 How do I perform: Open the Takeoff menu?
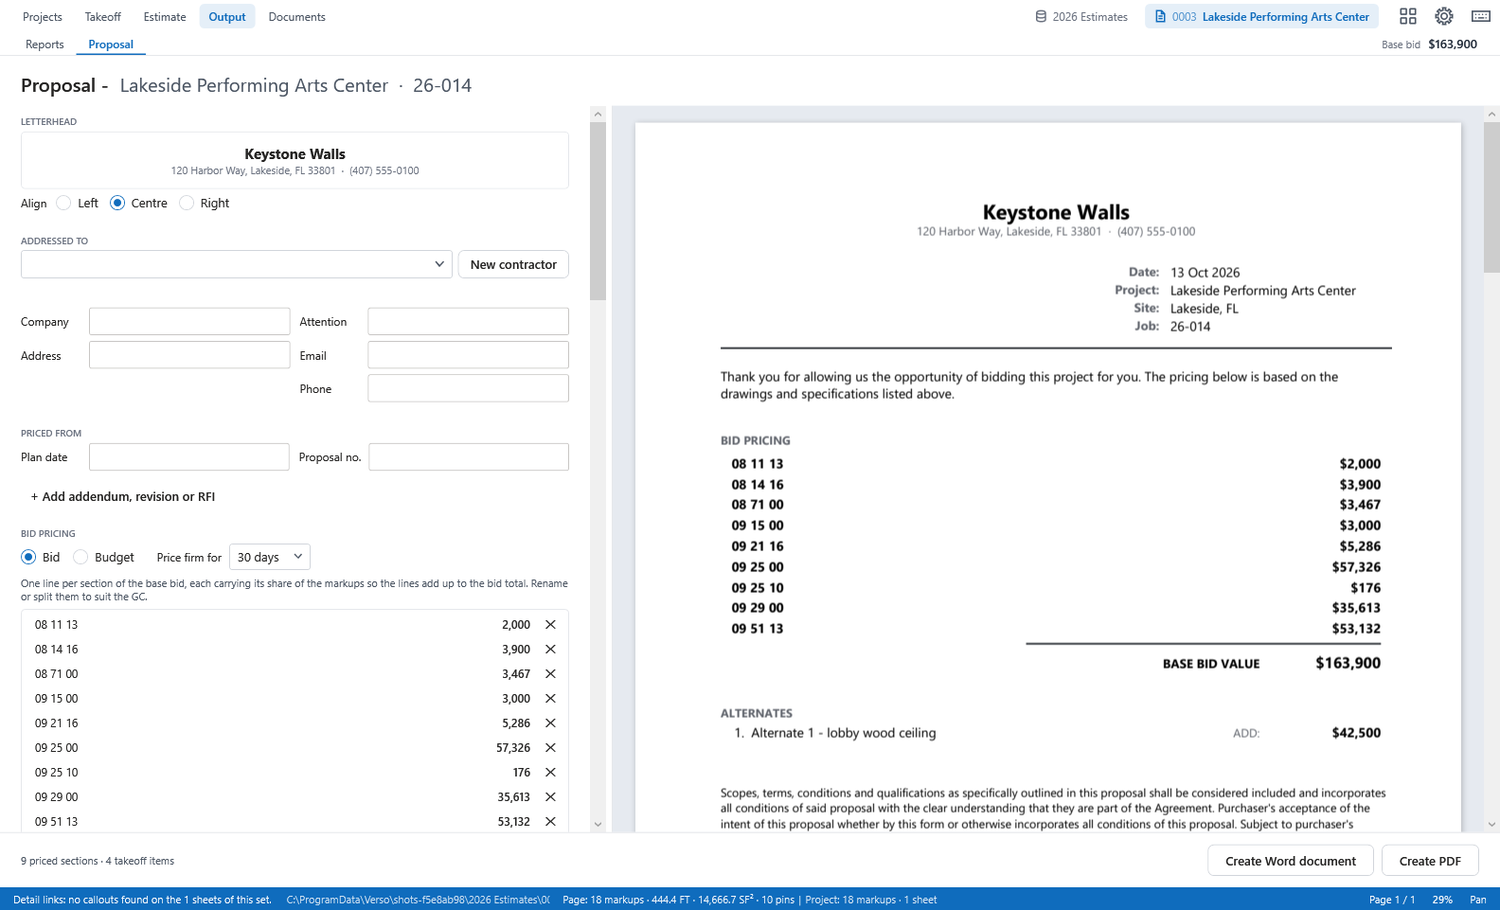click(x=103, y=17)
